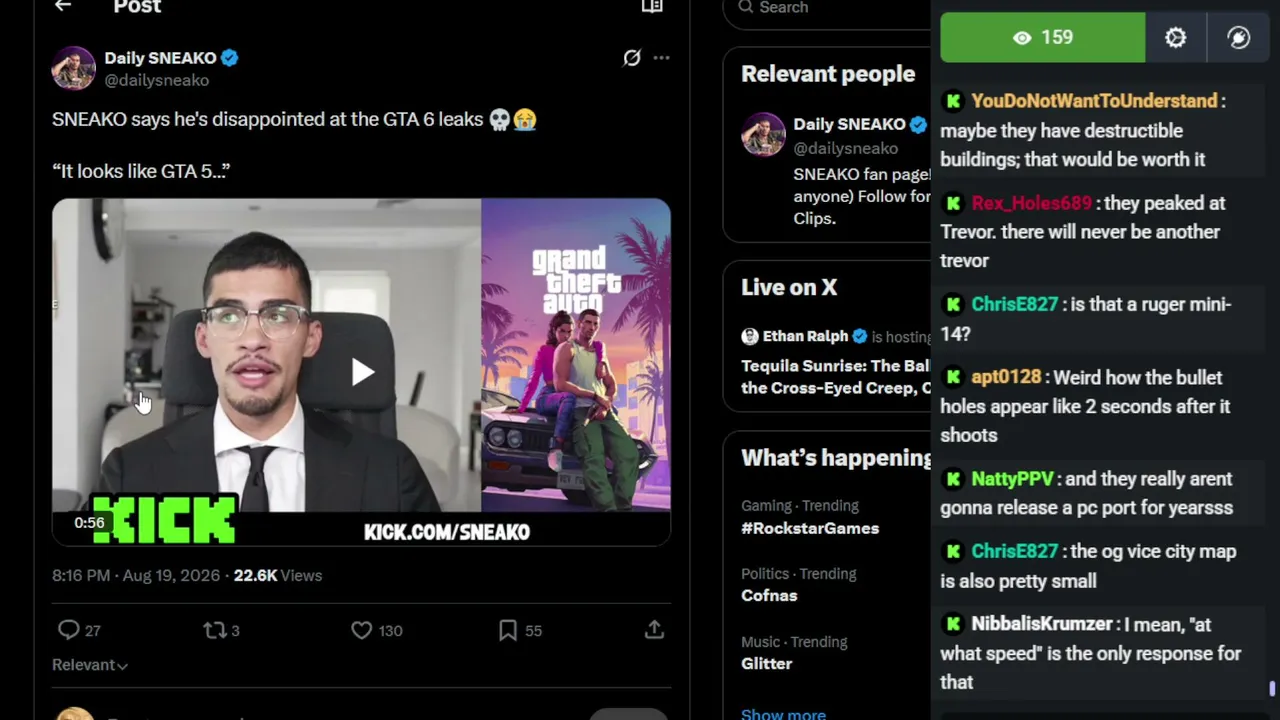Click Daily SNEAKO avatar on the post
The width and height of the screenshot is (1280, 720).
point(74,68)
